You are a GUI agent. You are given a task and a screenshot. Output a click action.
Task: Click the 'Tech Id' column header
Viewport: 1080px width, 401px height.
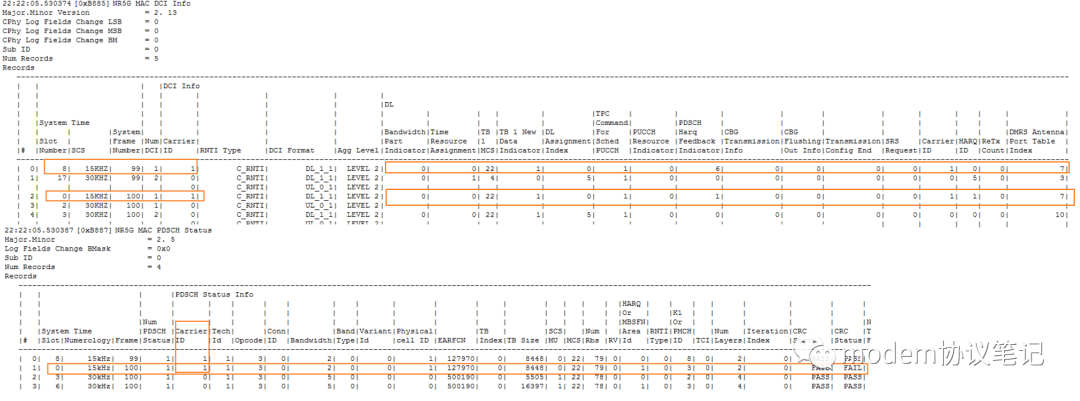click(221, 336)
